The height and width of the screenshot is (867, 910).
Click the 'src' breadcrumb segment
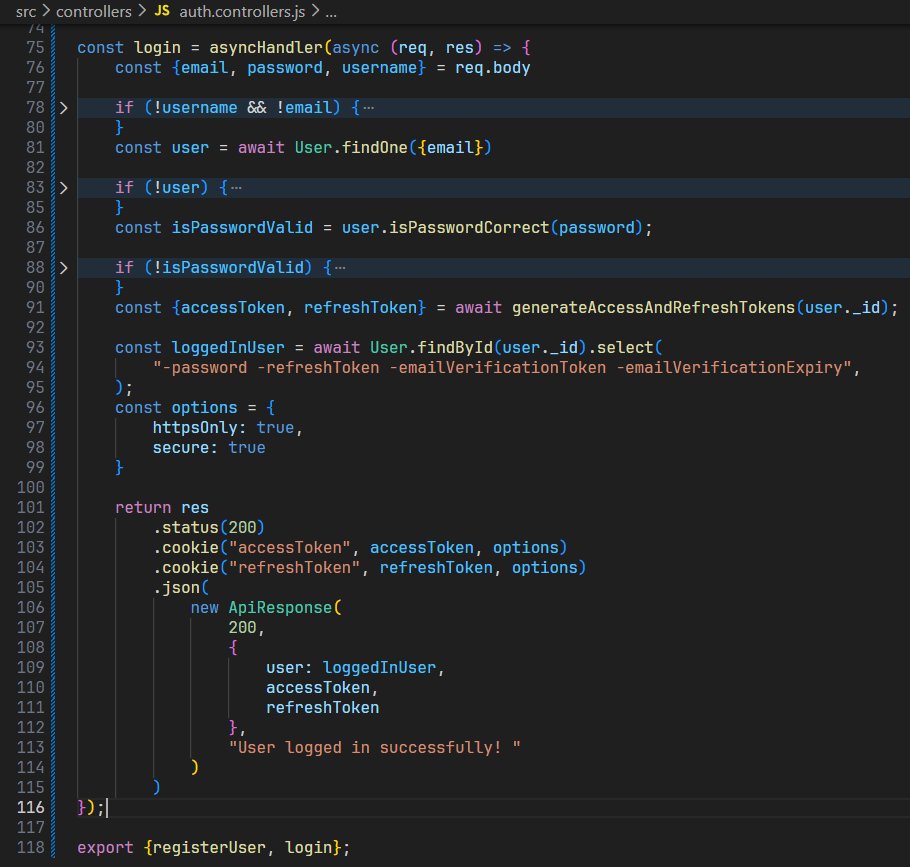[x=26, y=12]
